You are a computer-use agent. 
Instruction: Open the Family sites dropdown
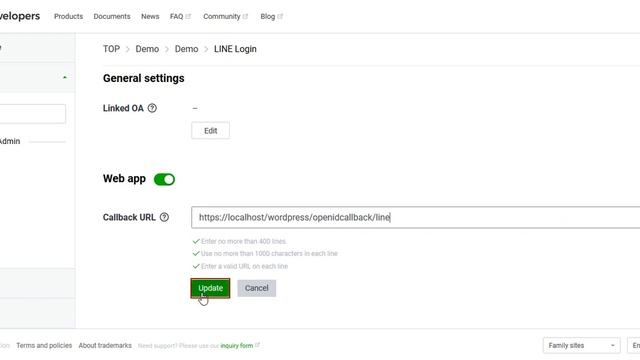coord(581,345)
